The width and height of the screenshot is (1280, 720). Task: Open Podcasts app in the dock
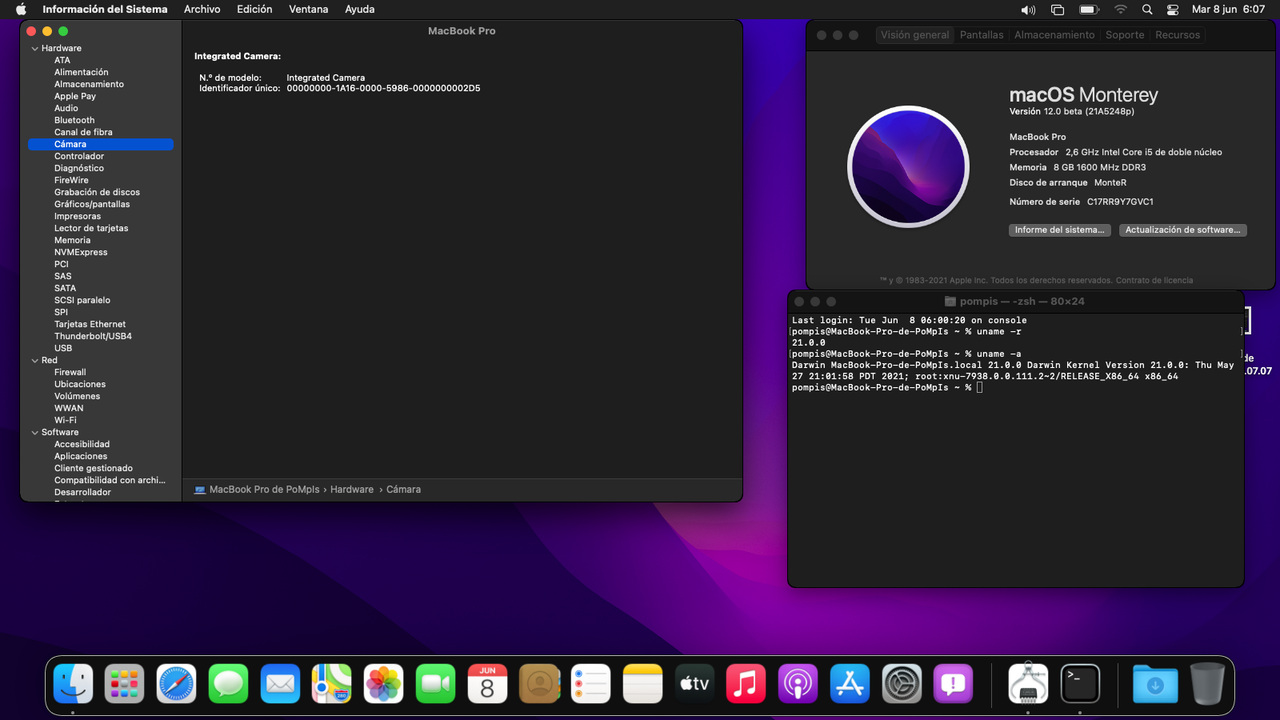click(798, 684)
